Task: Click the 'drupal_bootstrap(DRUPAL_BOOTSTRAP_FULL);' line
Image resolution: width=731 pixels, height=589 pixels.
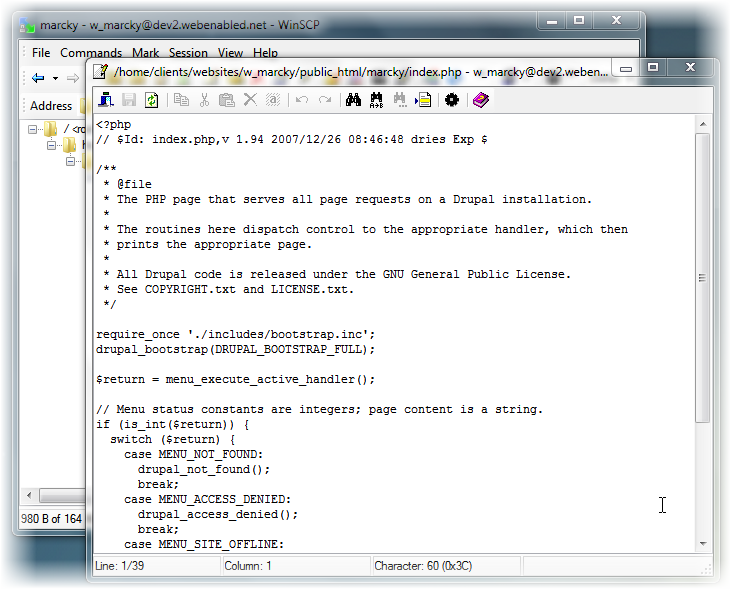Action: coord(235,349)
